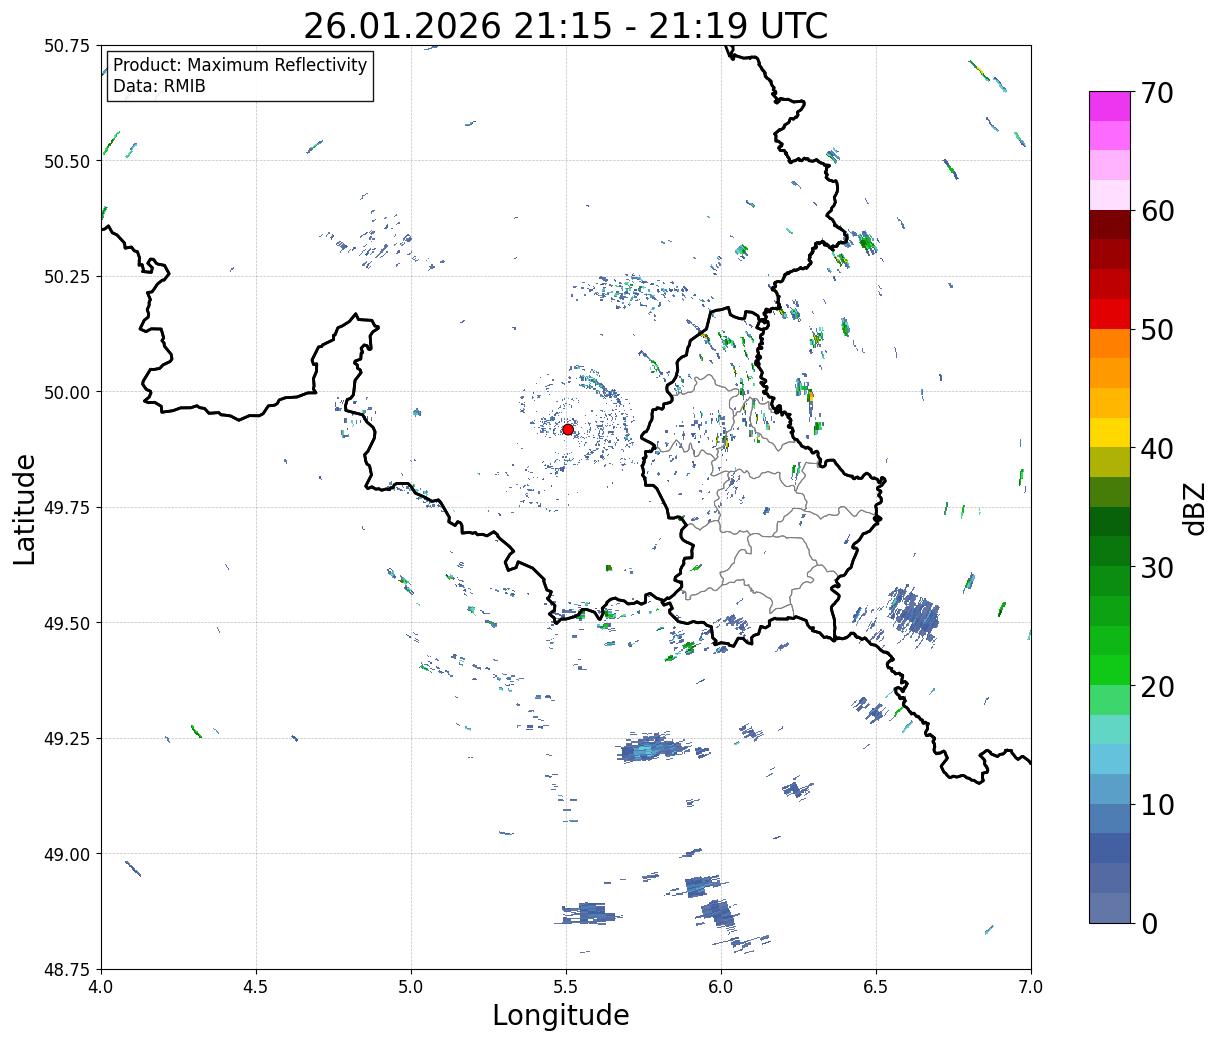The image size is (1219, 1040).
Task: Click the latitude tick label 49.00
Action: tap(67, 854)
